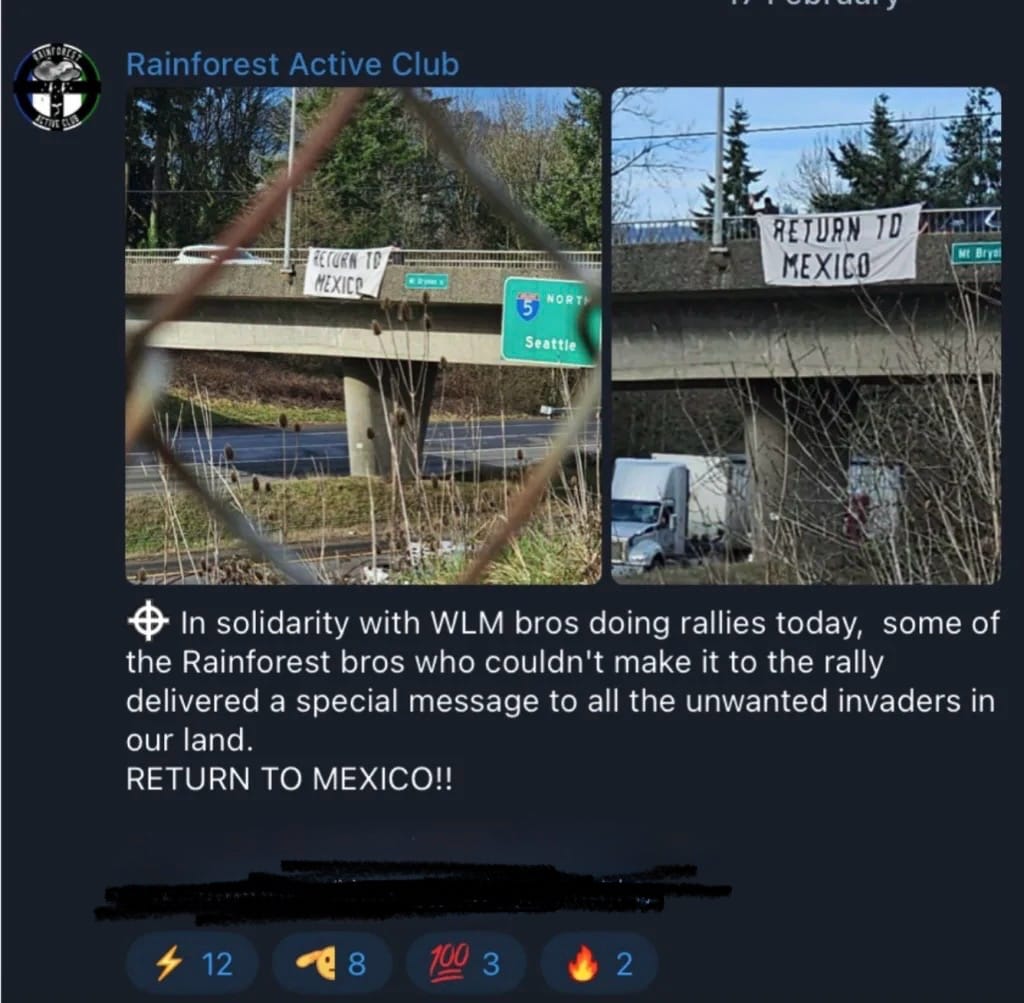Click the partially visible February date label
The image size is (1024, 1003).
tap(814, 3)
